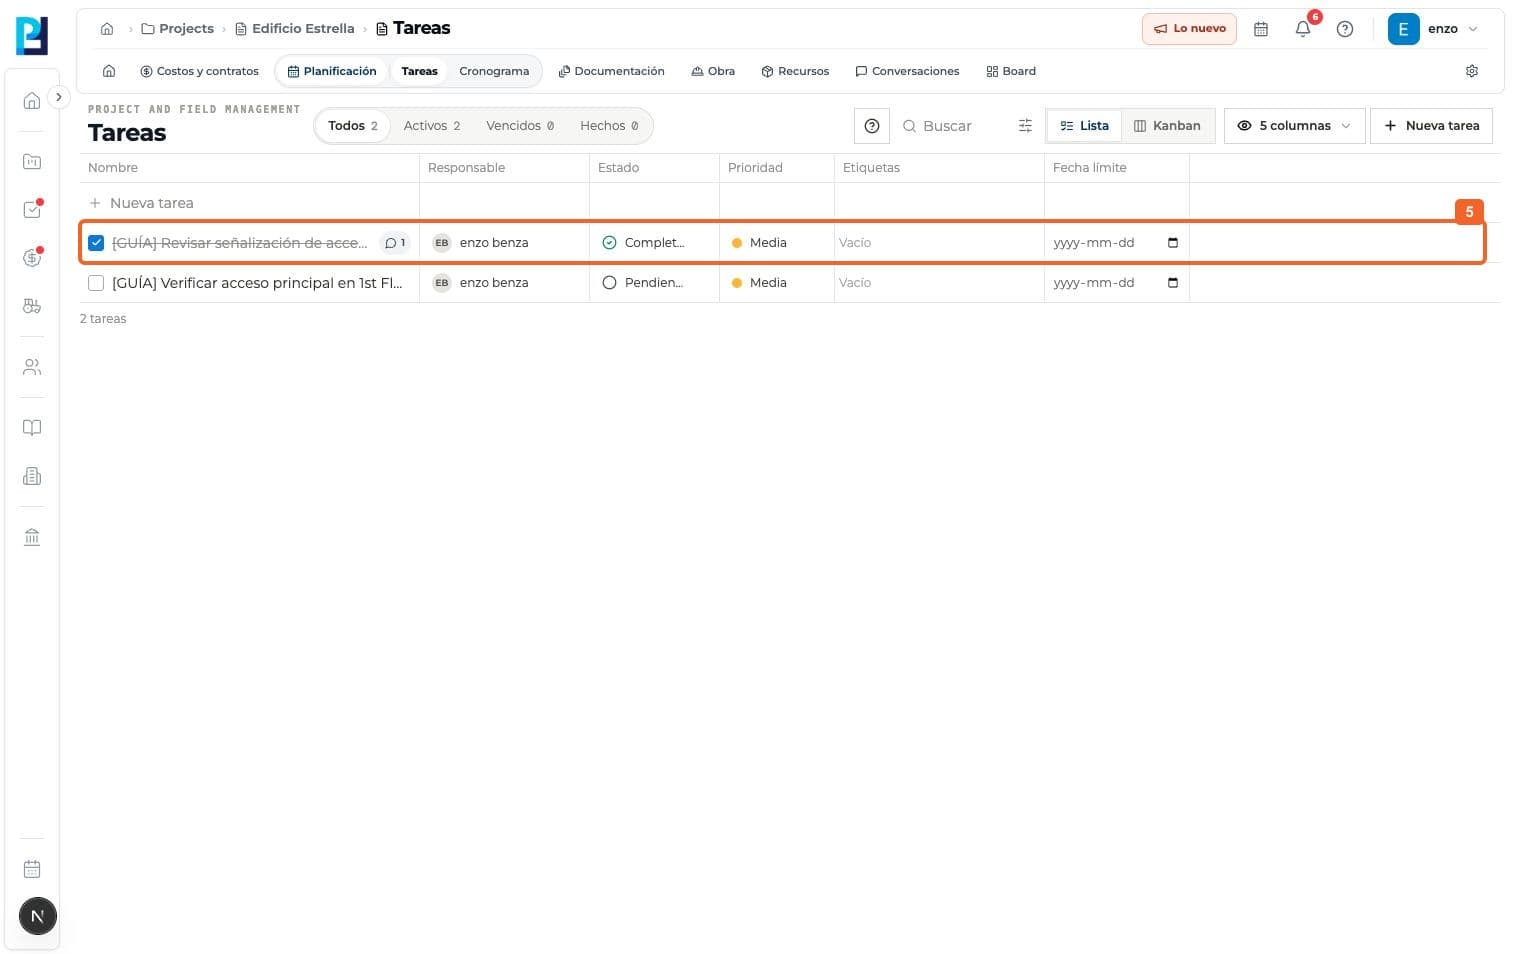Image resolution: width=1517 pixels, height=954 pixels.
Task: Open the Cronograma tab
Action: pos(494,71)
